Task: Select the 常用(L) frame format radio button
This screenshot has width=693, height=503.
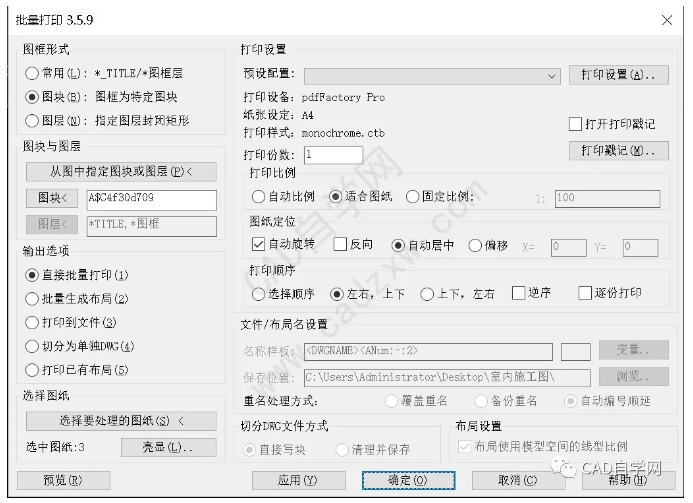Action: (32, 73)
